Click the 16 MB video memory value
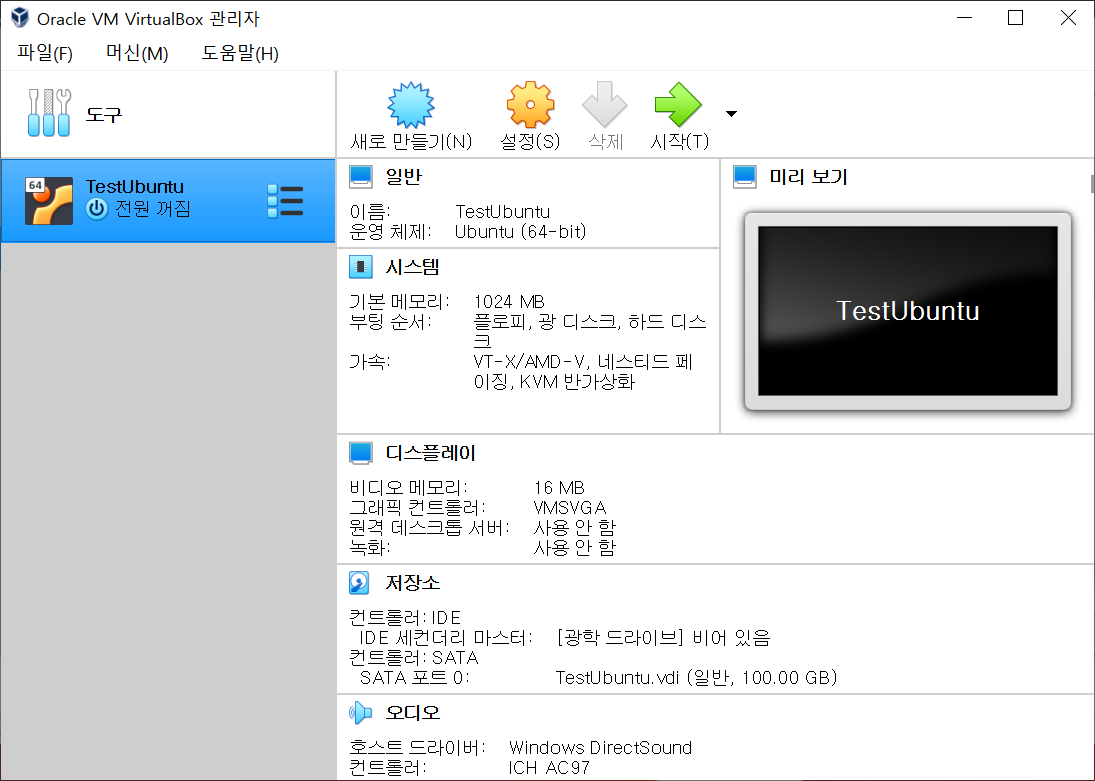 coord(559,488)
